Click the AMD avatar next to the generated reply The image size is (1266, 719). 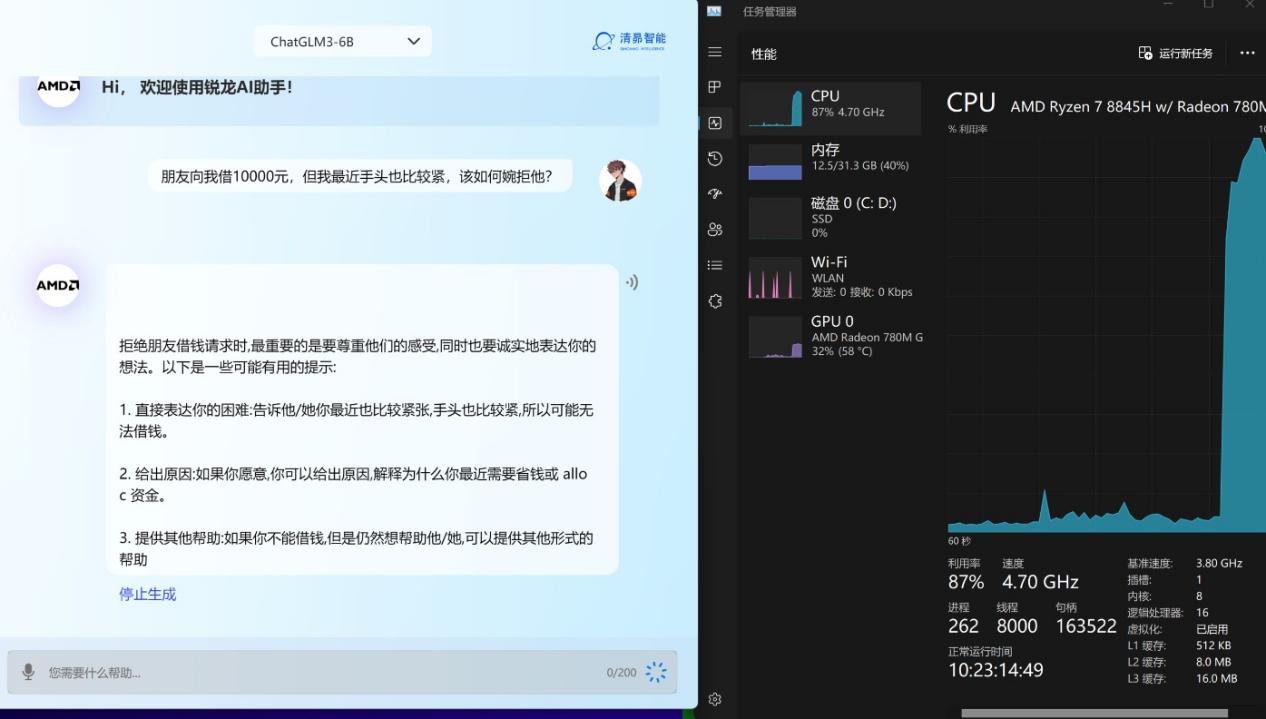click(x=58, y=285)
